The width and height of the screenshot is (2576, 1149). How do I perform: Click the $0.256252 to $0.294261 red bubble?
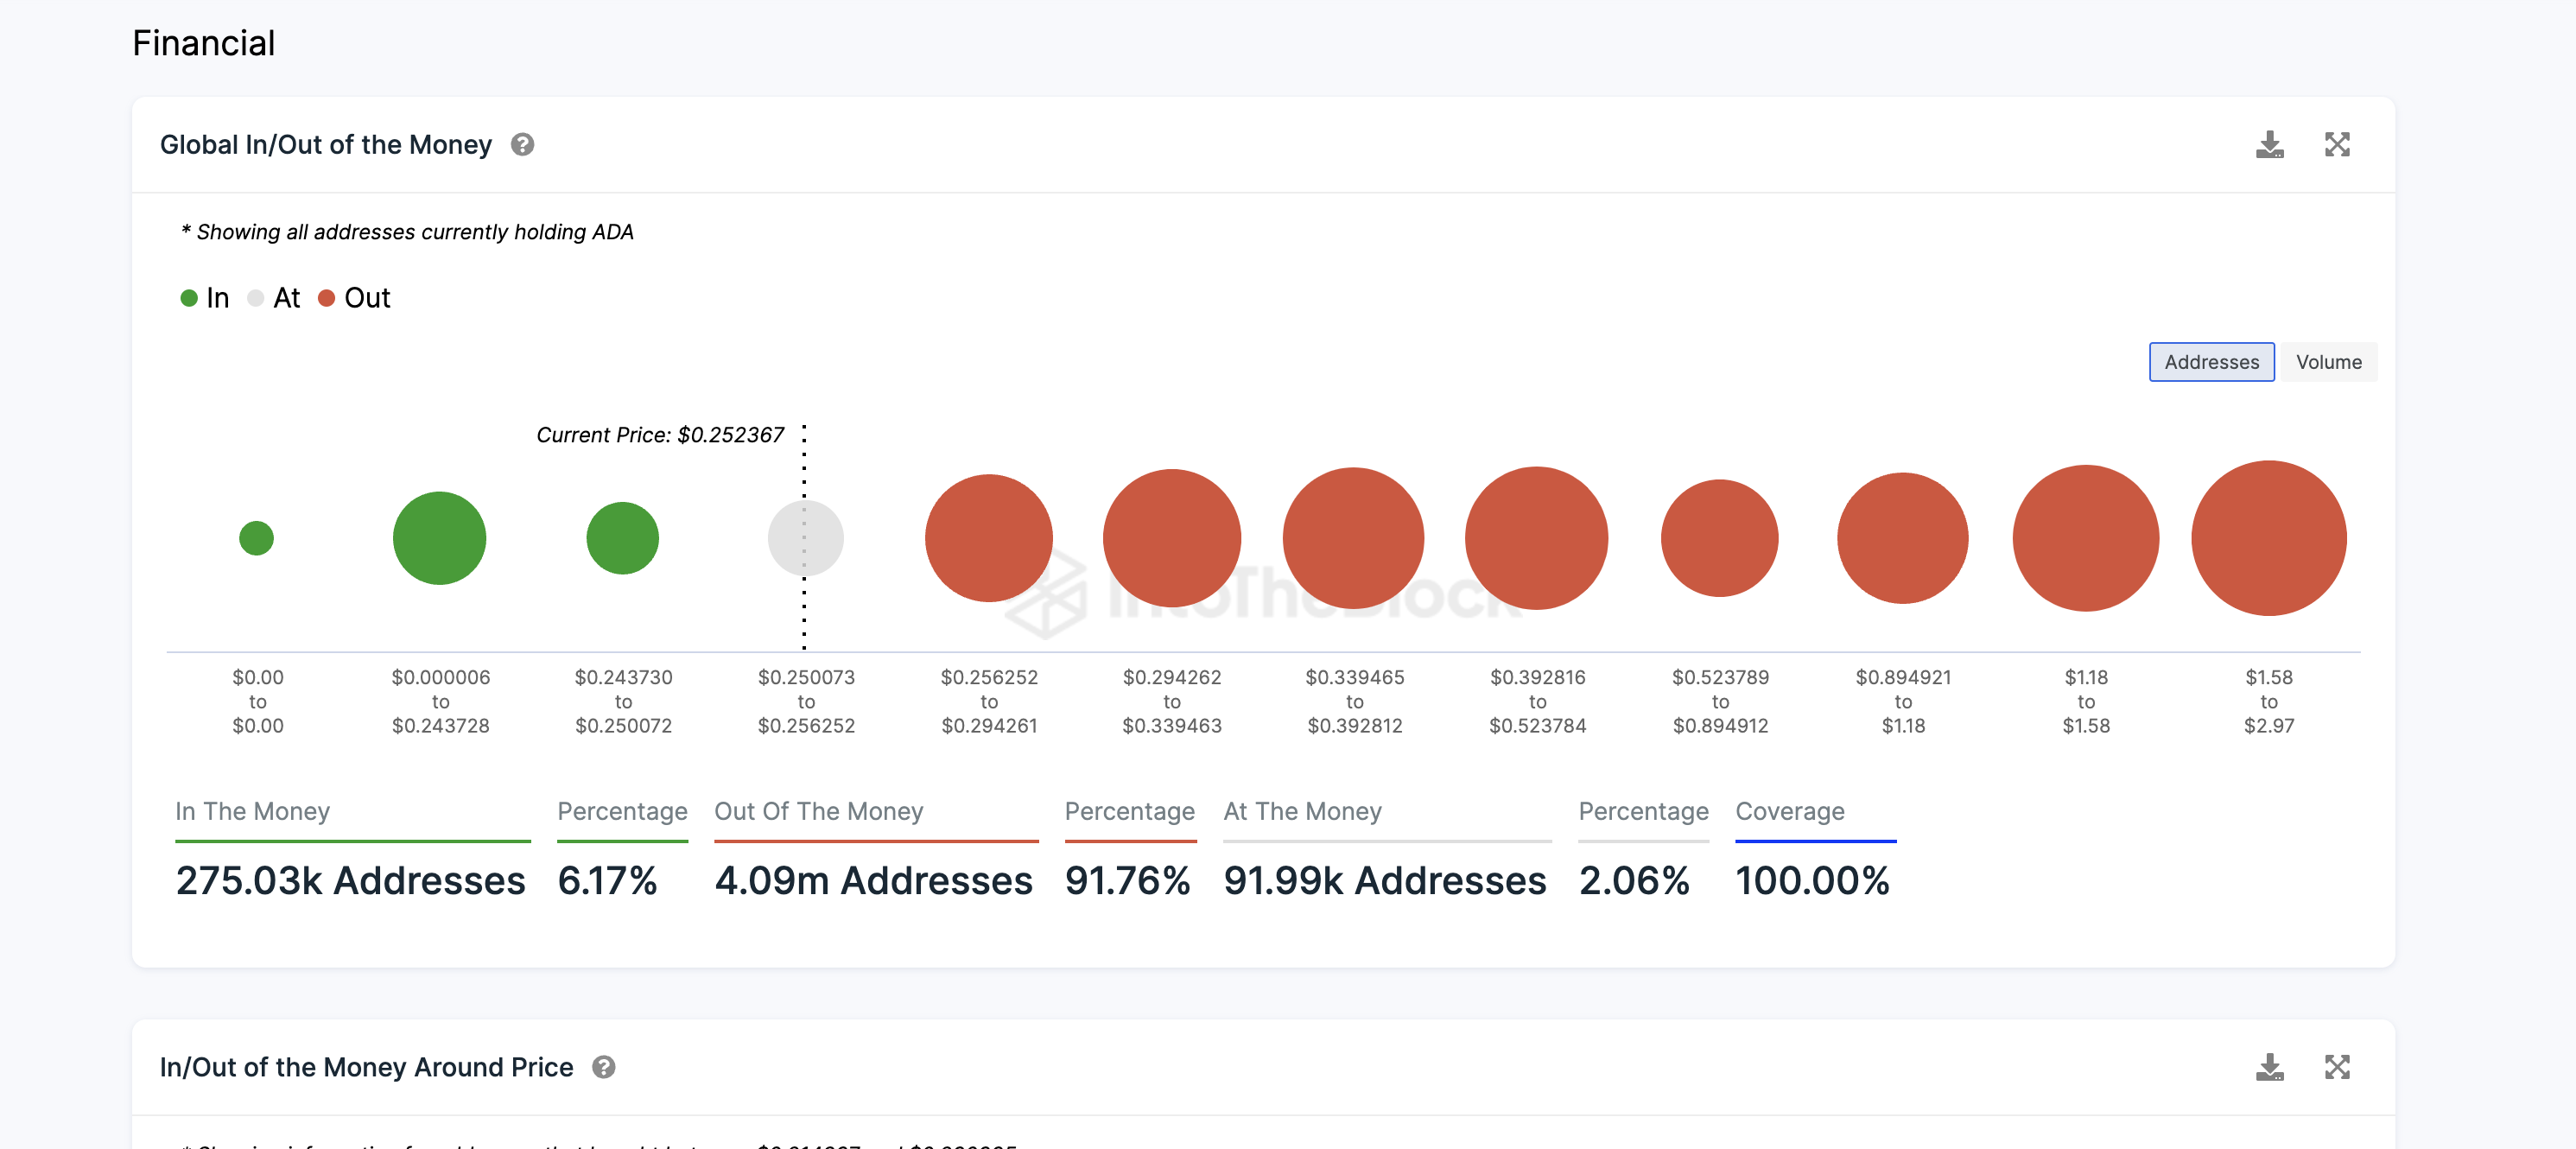pyautogui.click(x=988, y=538)
